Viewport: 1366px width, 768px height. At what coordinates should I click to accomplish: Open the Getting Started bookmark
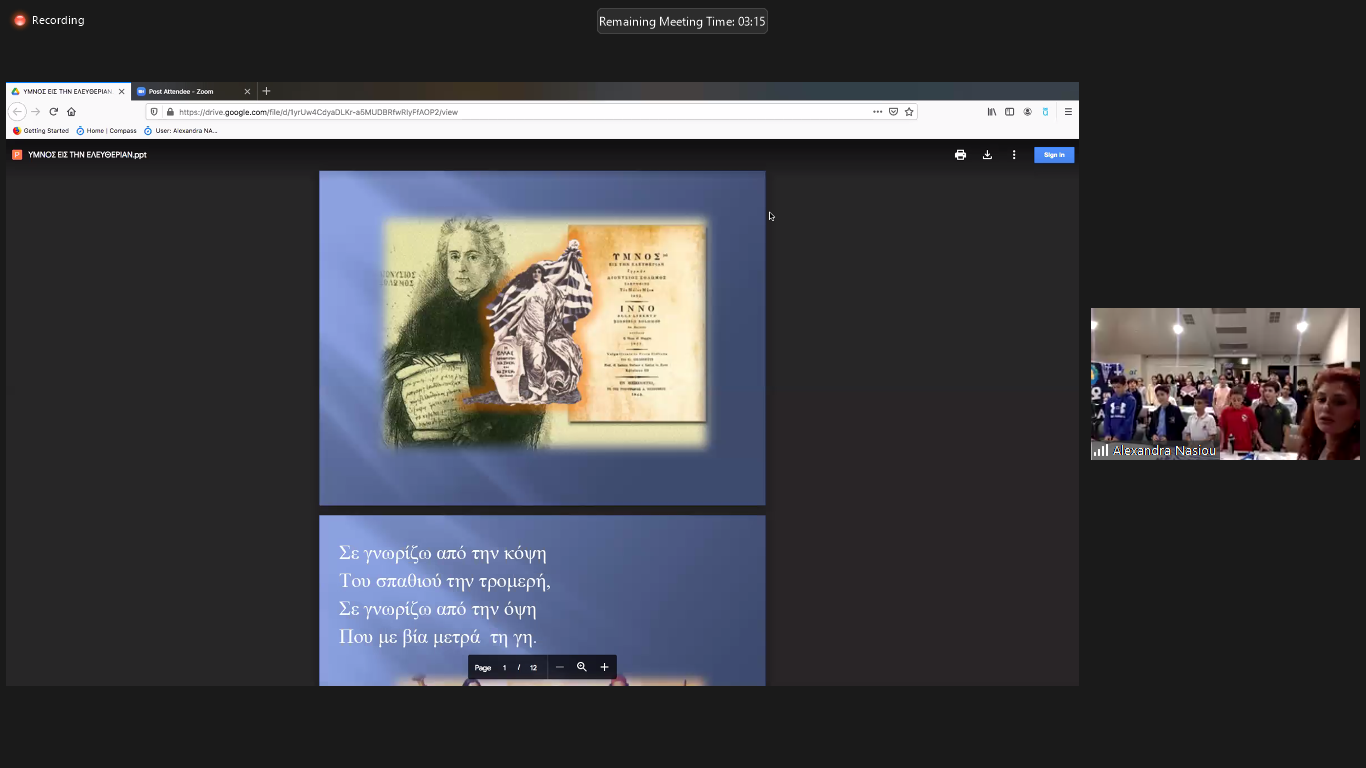(x=41, y=131)
